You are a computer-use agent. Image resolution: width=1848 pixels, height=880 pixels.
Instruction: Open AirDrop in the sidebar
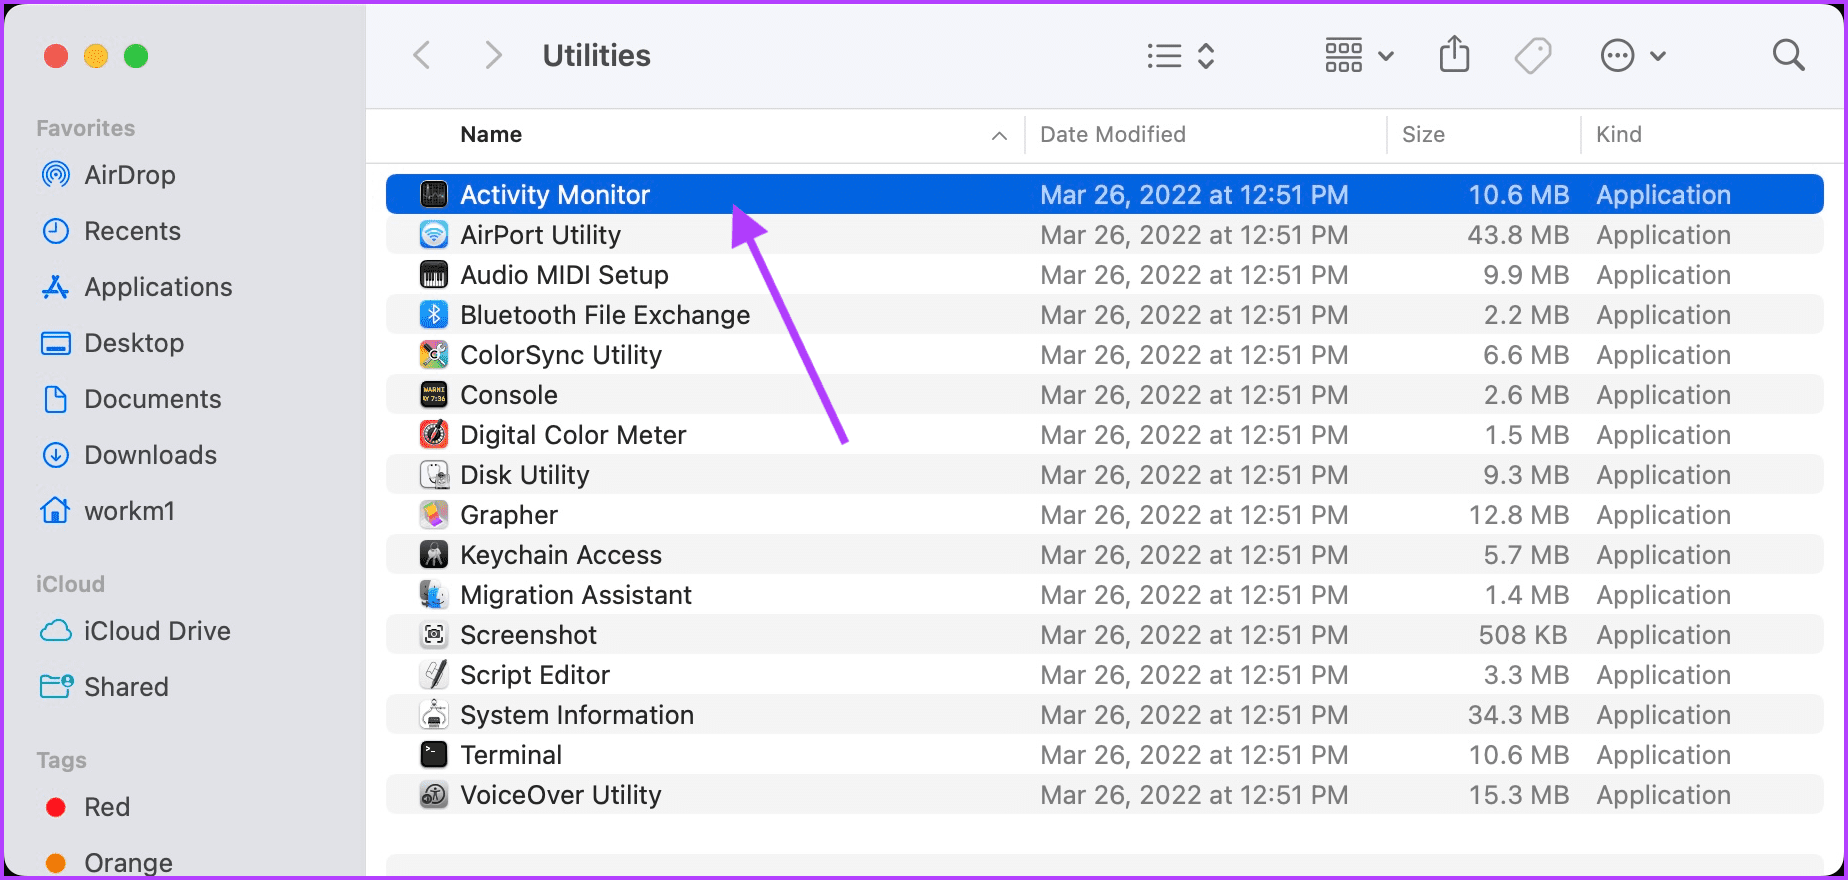[x=108, y=175]
